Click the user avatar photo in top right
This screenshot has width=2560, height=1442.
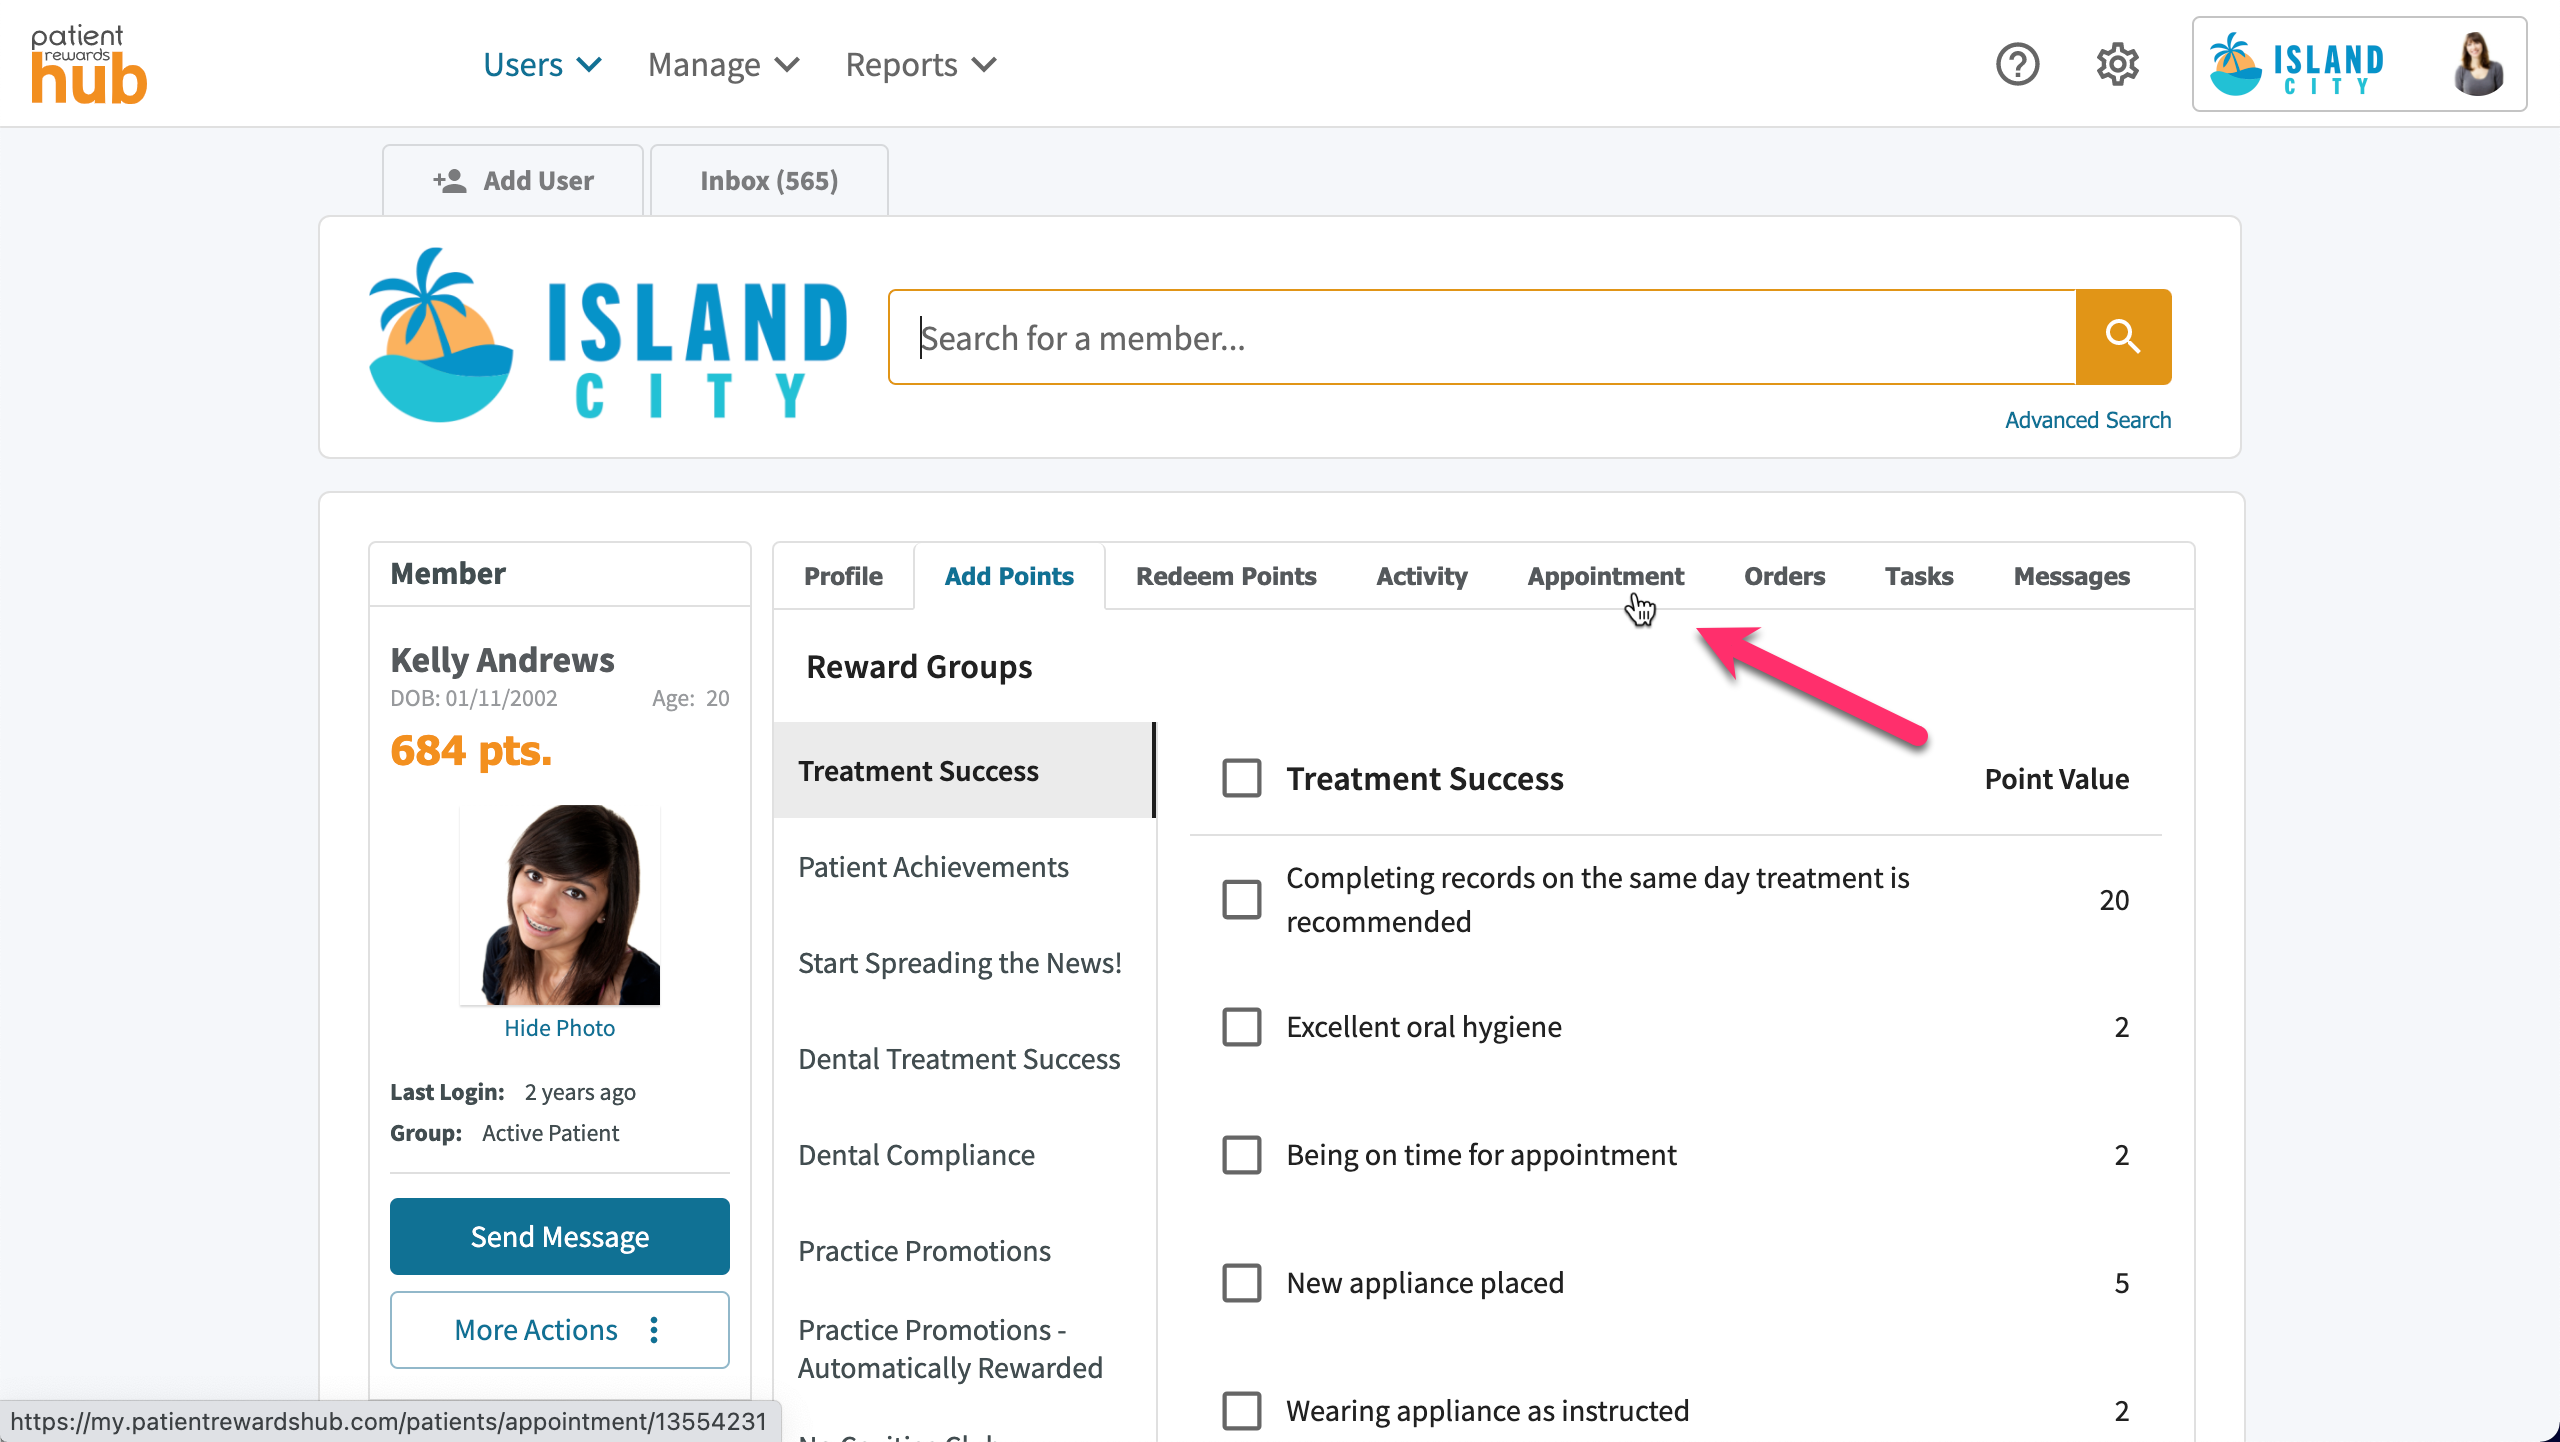2477,65
